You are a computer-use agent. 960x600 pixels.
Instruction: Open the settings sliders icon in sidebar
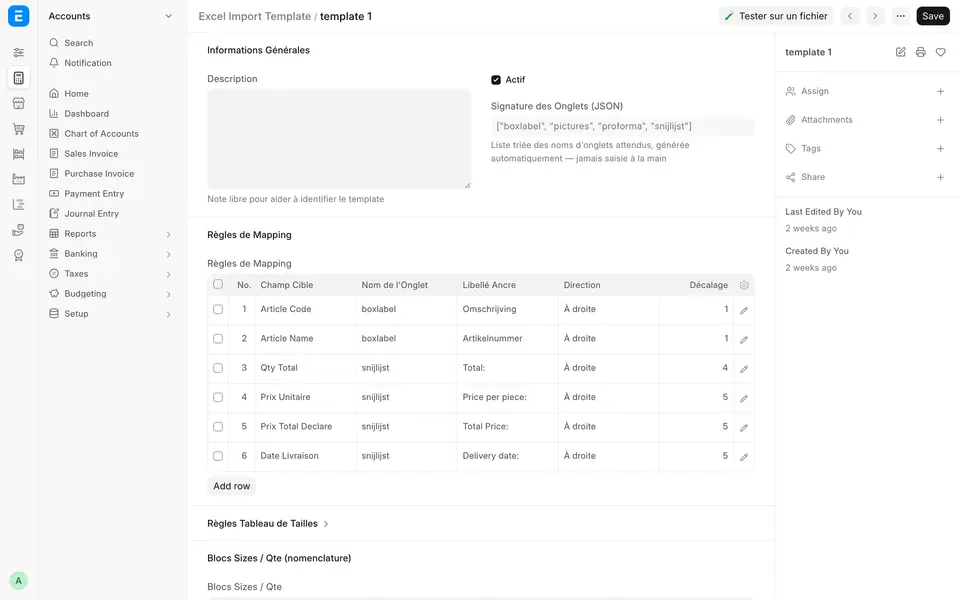pyautogui.click(x=18, y=53)
